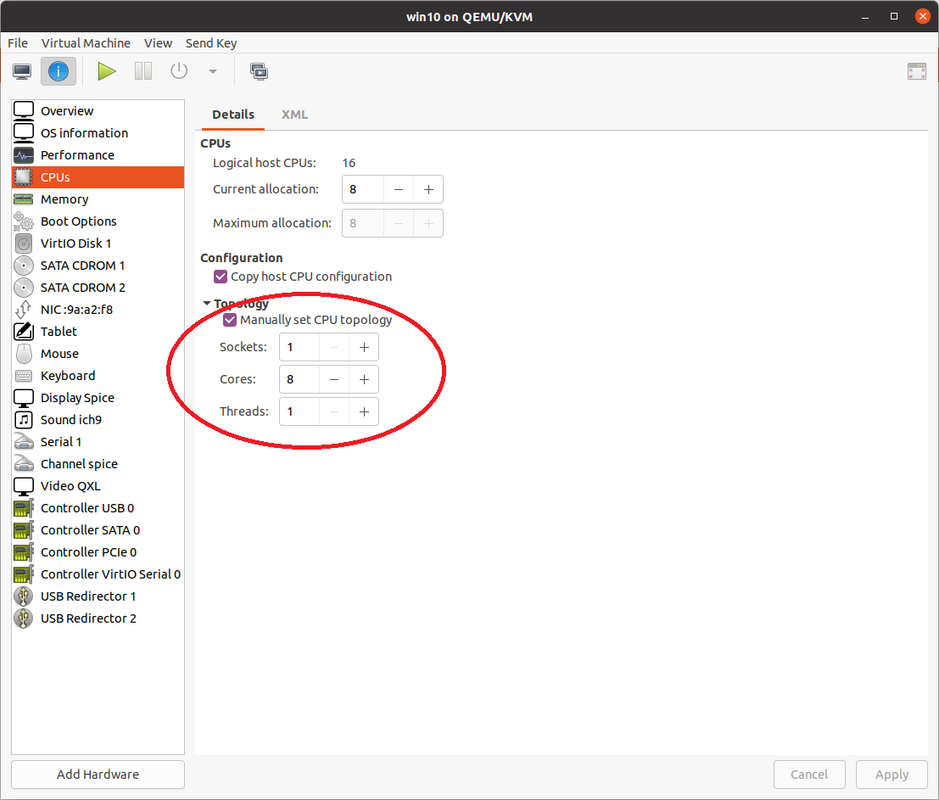Click the Cancel button
939x800 pixels.
point(809,775)
